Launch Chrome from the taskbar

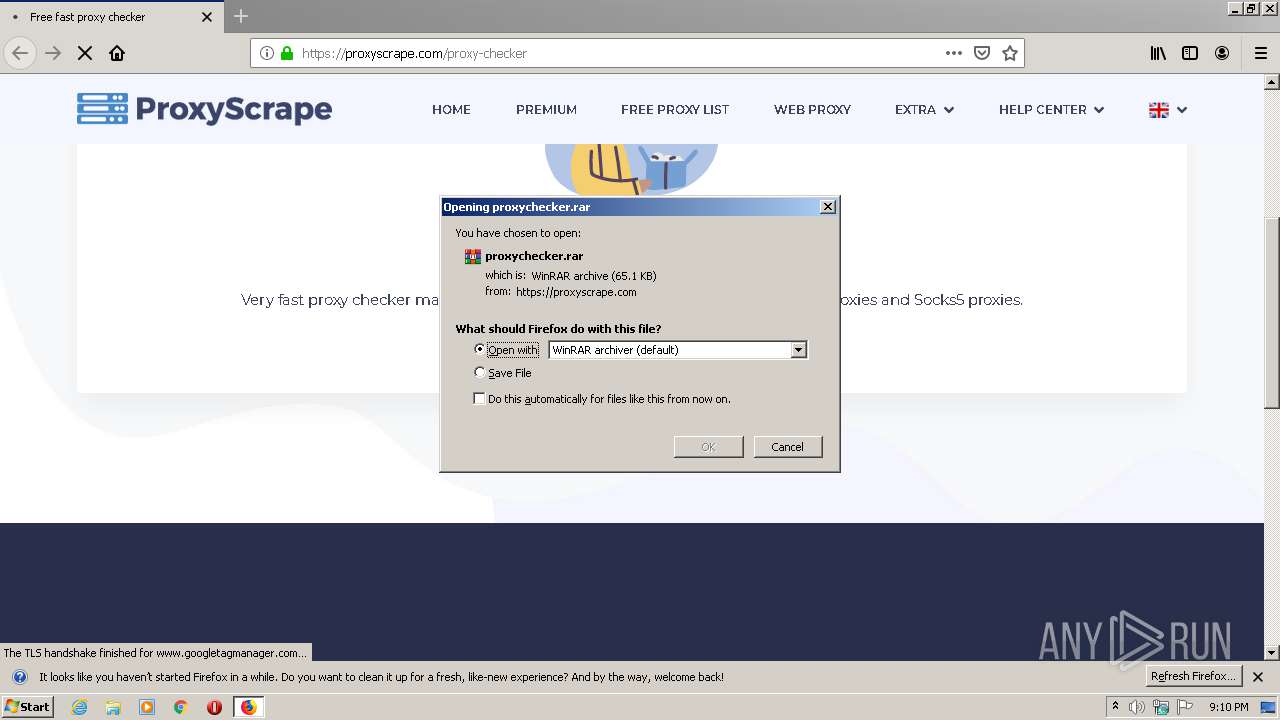point(181,707)
